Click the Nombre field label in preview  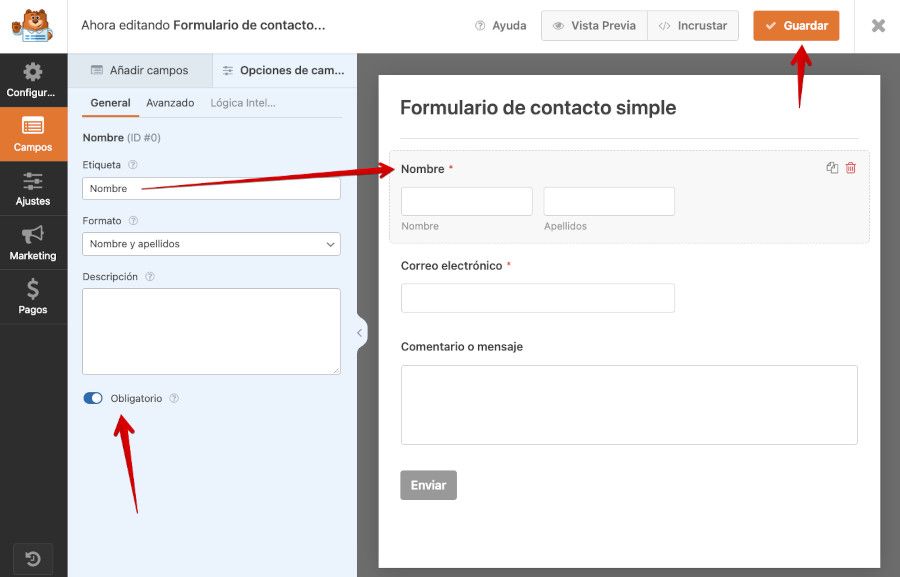point(422,169)
